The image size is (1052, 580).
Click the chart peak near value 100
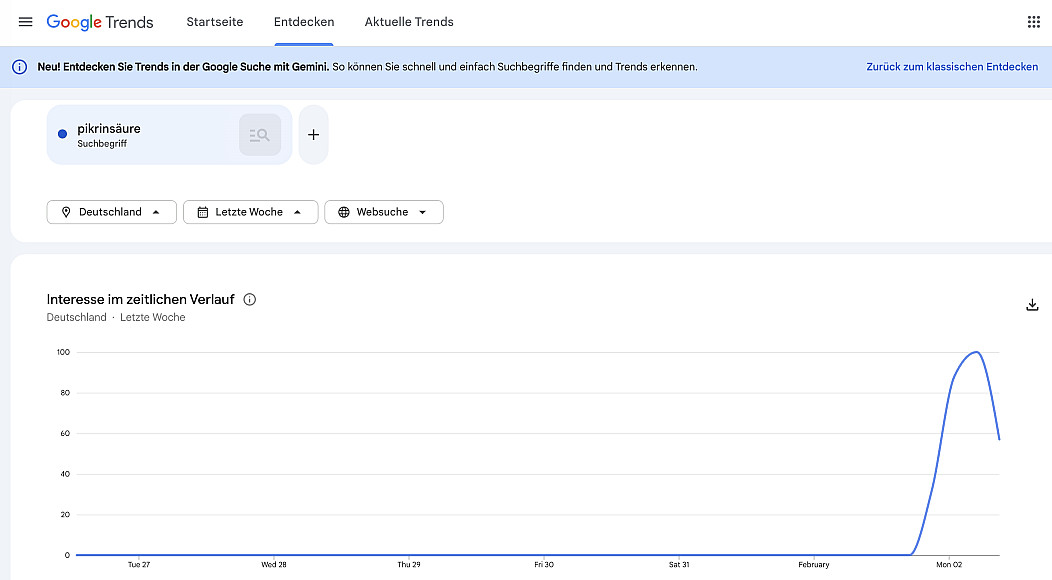pos(976,352)
